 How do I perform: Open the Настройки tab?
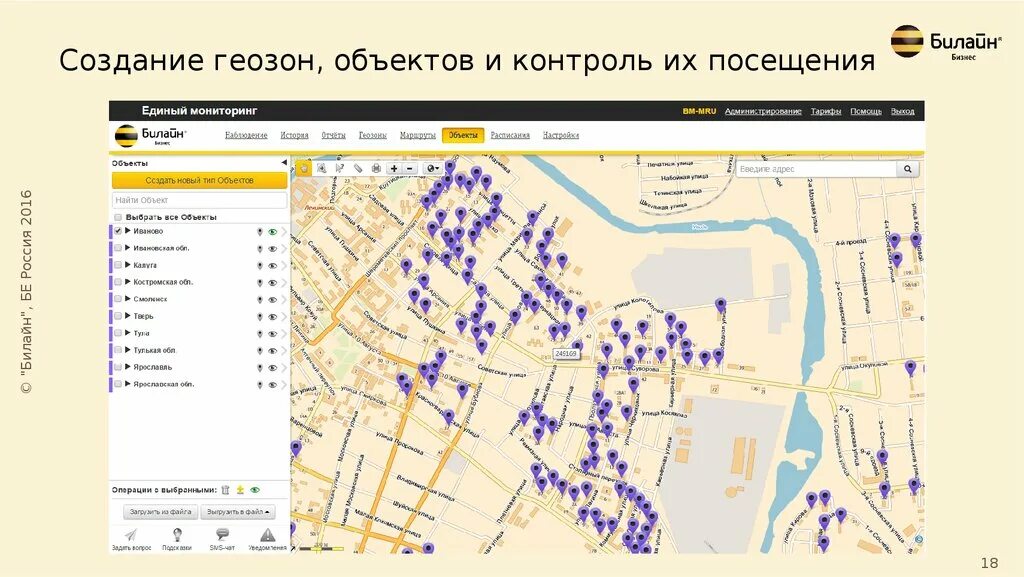click(x=561, y=135)
